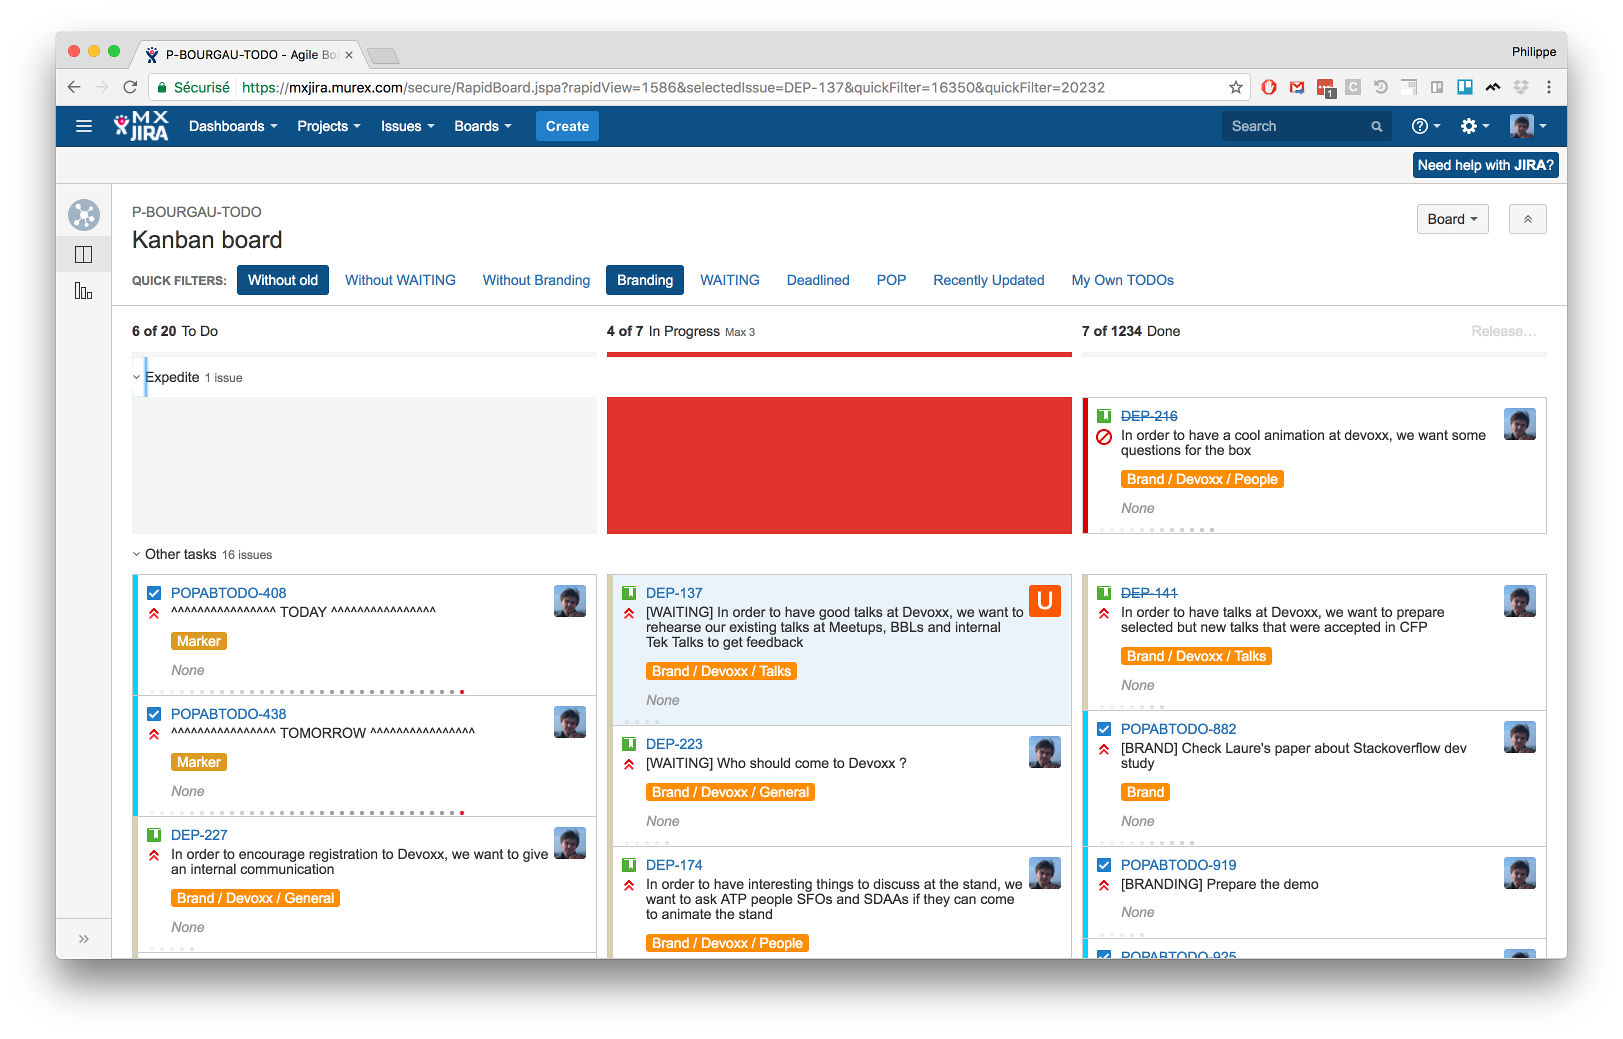Select the My Own TODOs quick filter

click(x=1123, y=280)
